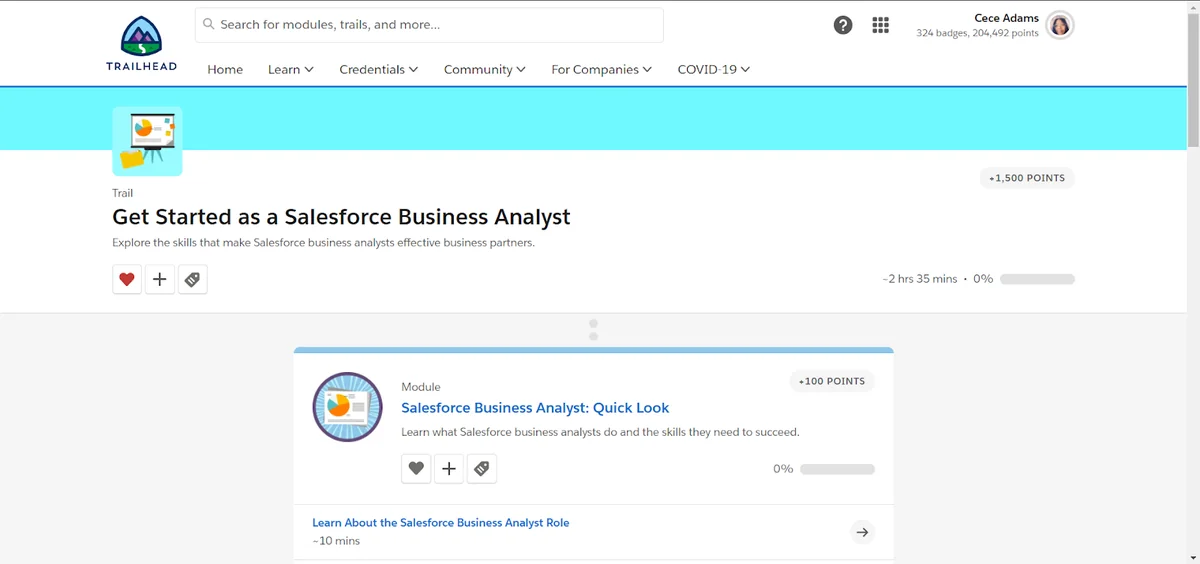1200x564 pixels.
Task: Open Salesforce Business Analyst: Quick Look link
Action: click(x=535, y=408)
